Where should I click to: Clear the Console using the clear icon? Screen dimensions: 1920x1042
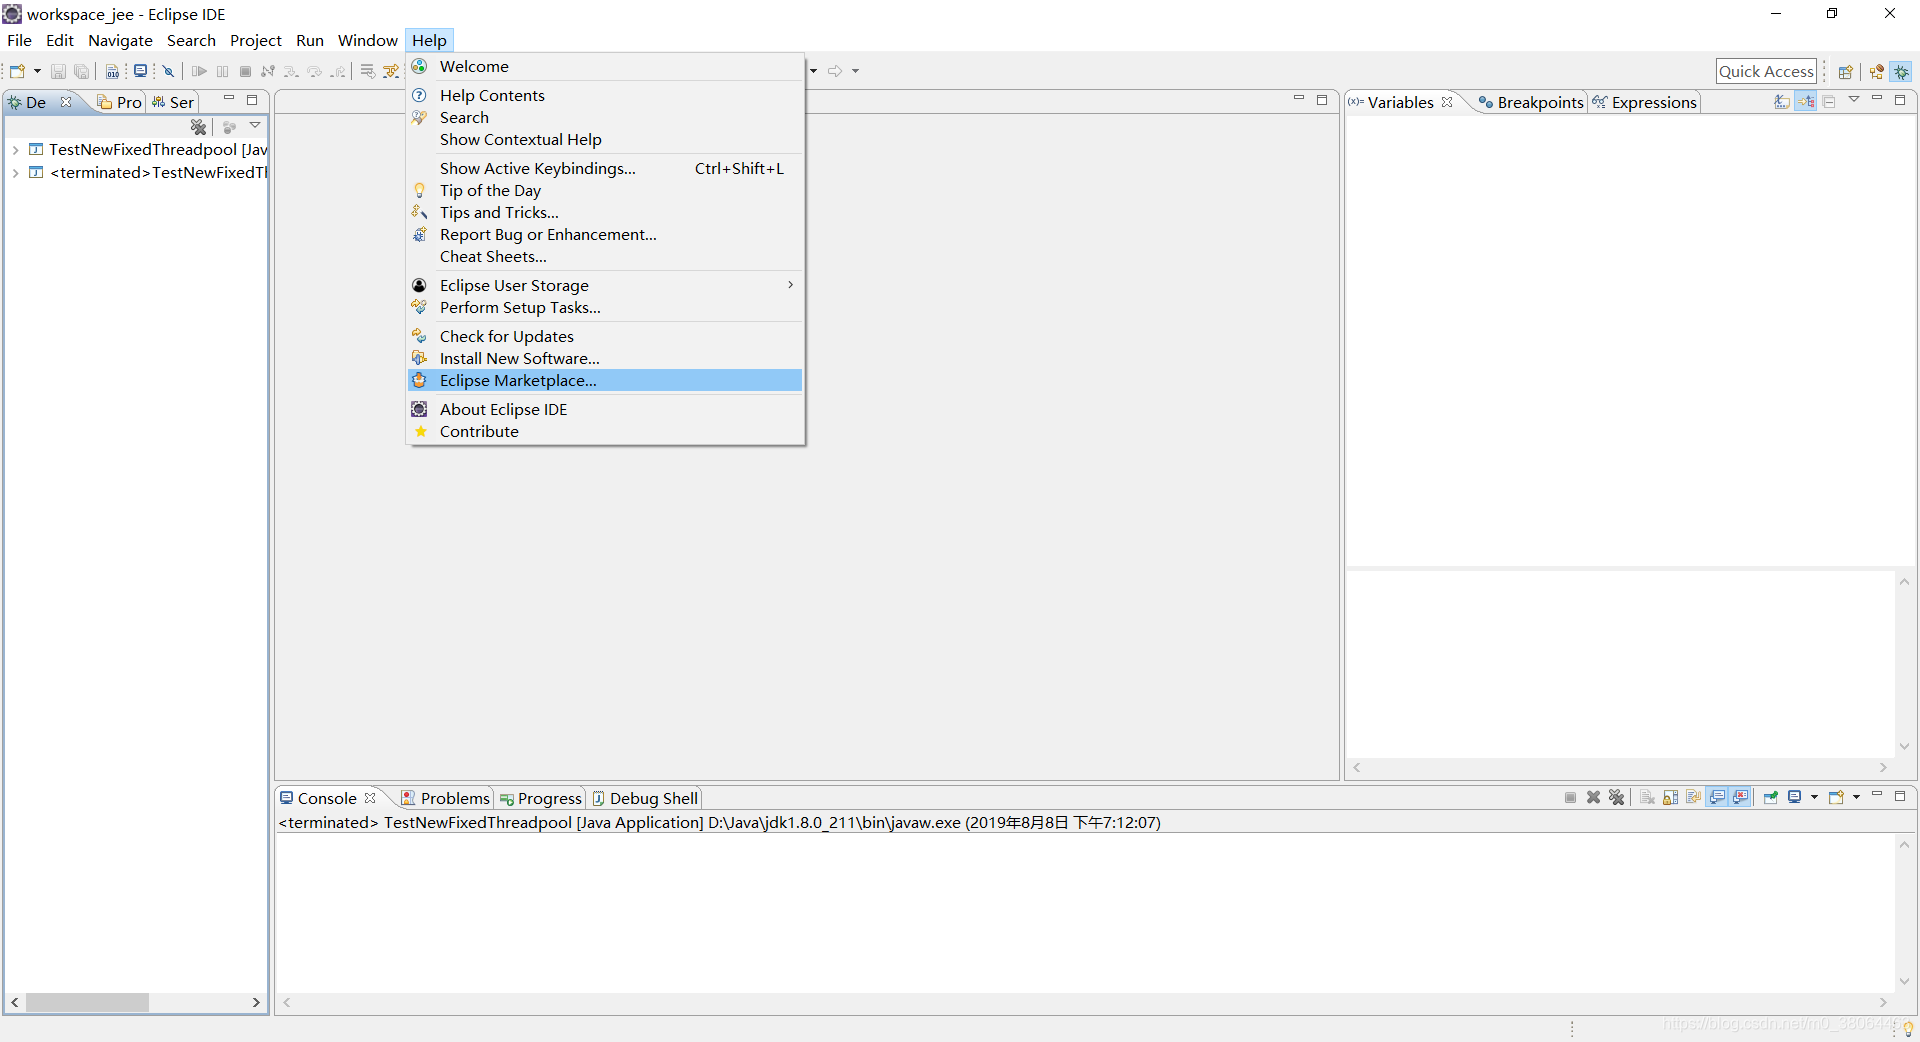tap(1646, 797)
